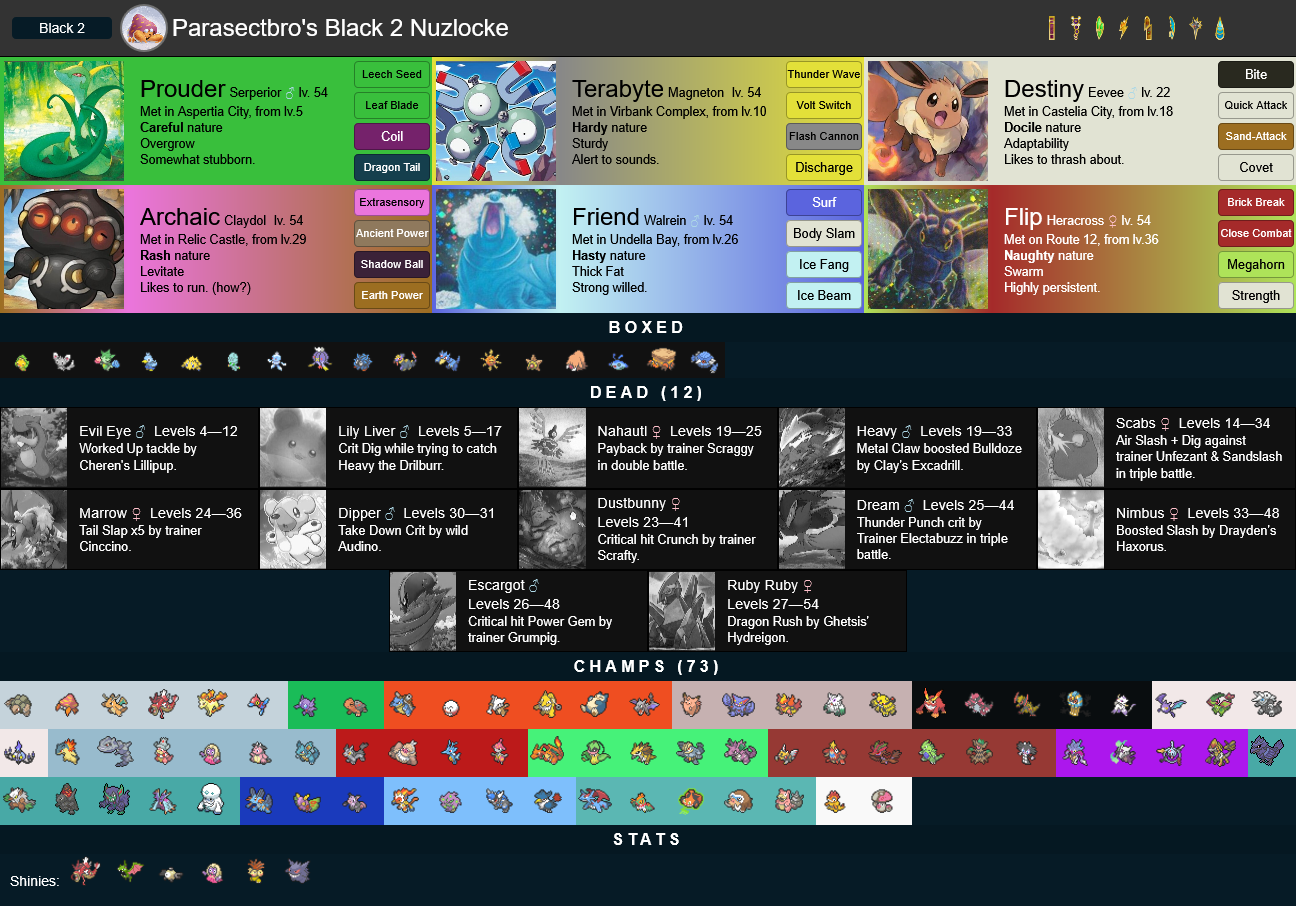Open Evil Eye's grayscale dead portrait
Screen dimensions: 1296x906
coord(34,448)
